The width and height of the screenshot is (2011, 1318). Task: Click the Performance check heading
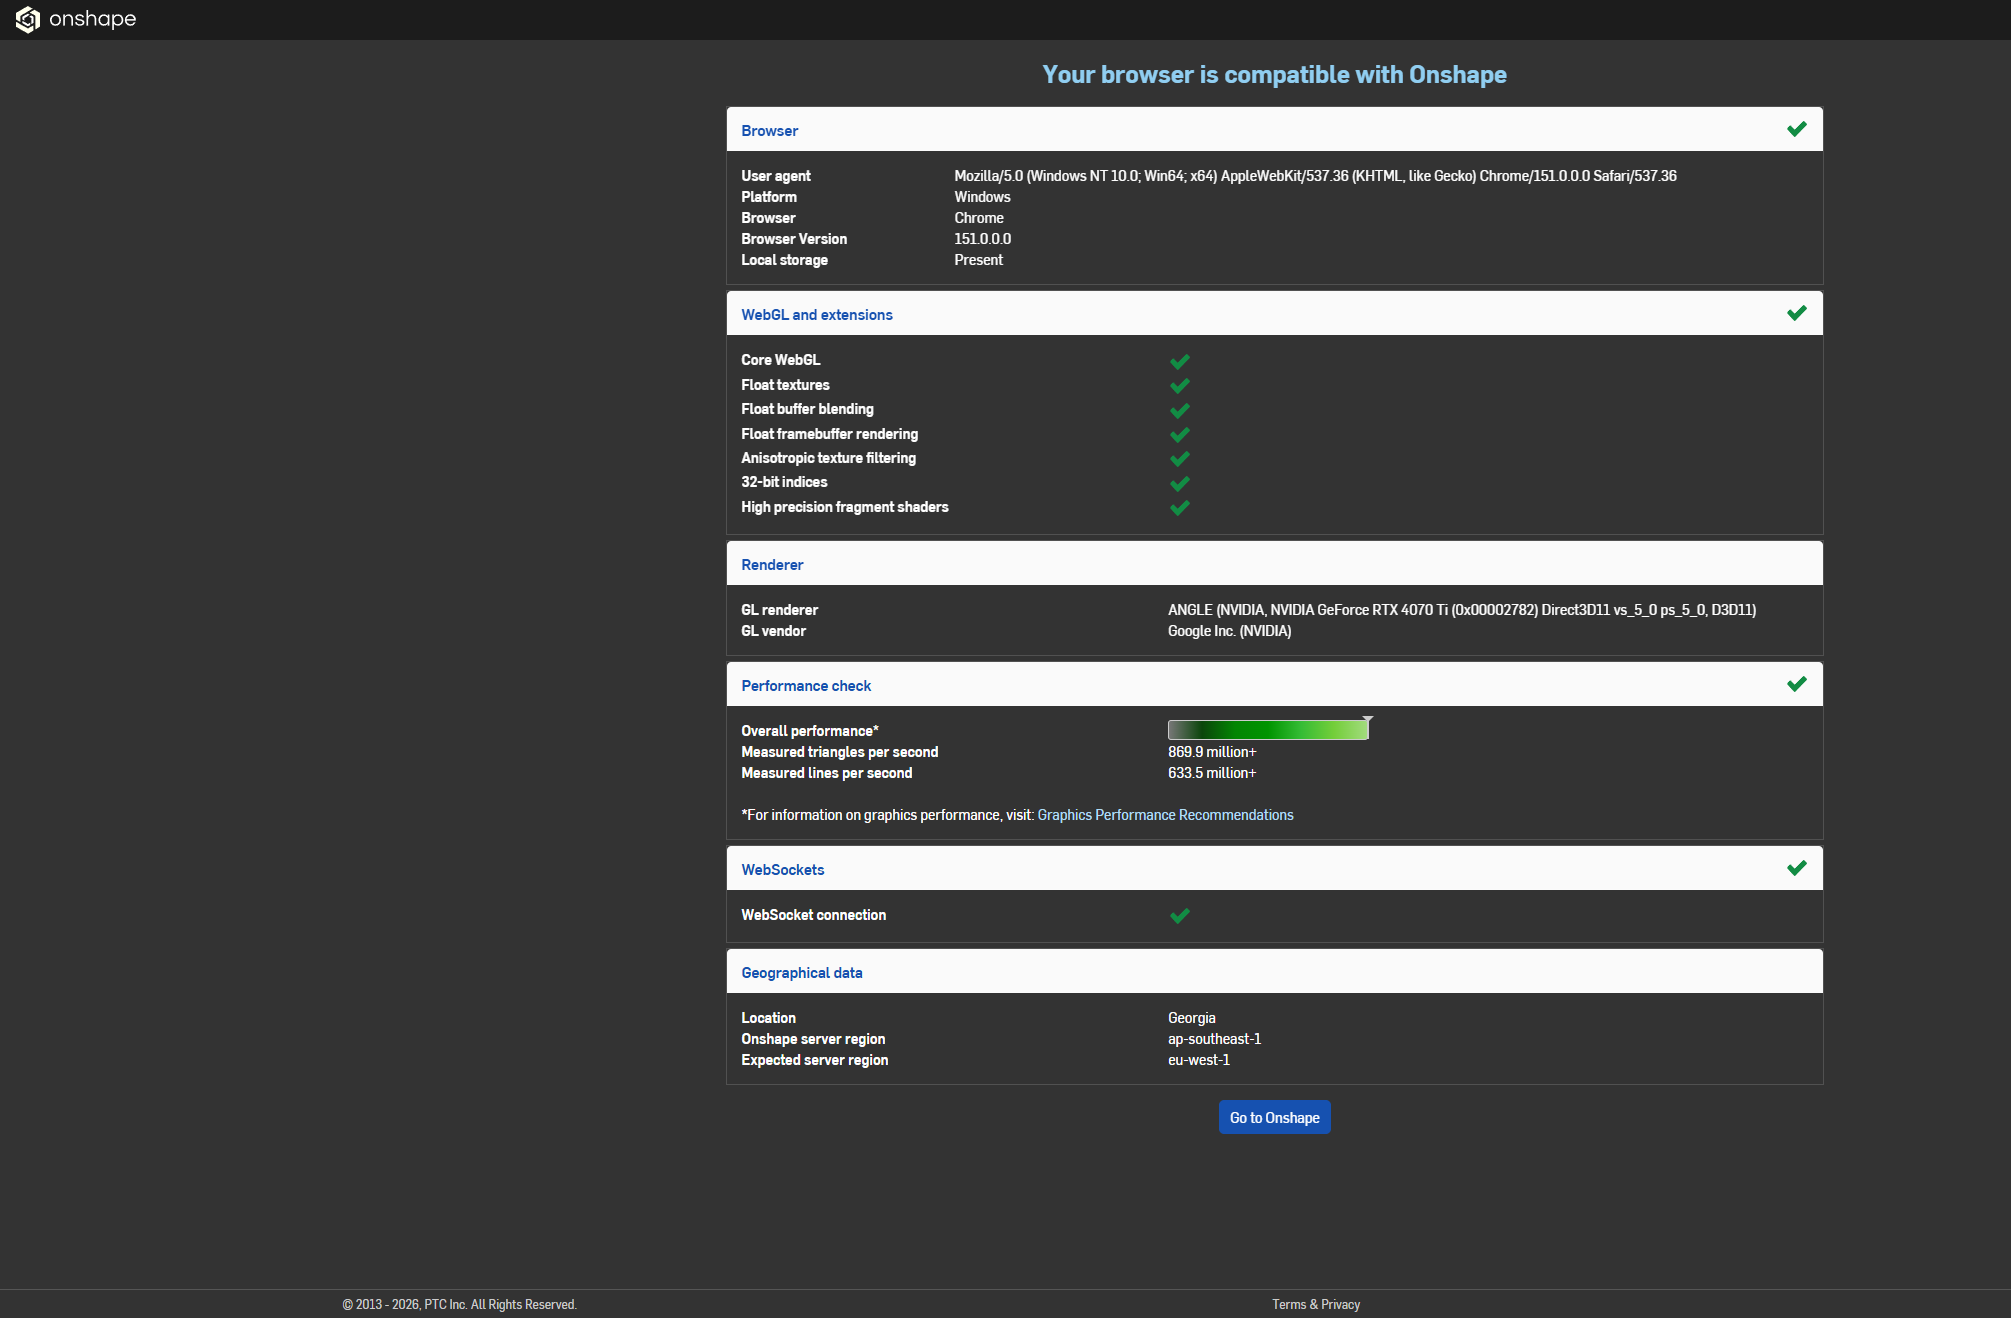[x=806, y=686]
